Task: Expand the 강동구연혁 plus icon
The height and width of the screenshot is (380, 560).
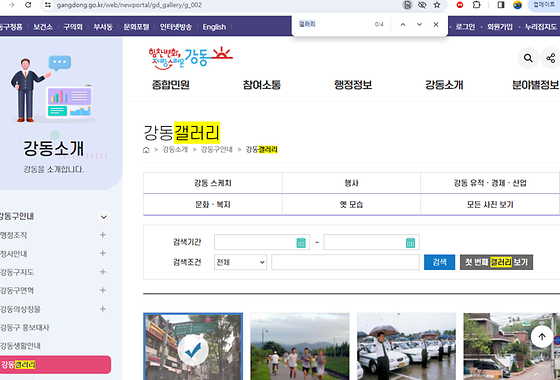Action: (x=103, y=290)
